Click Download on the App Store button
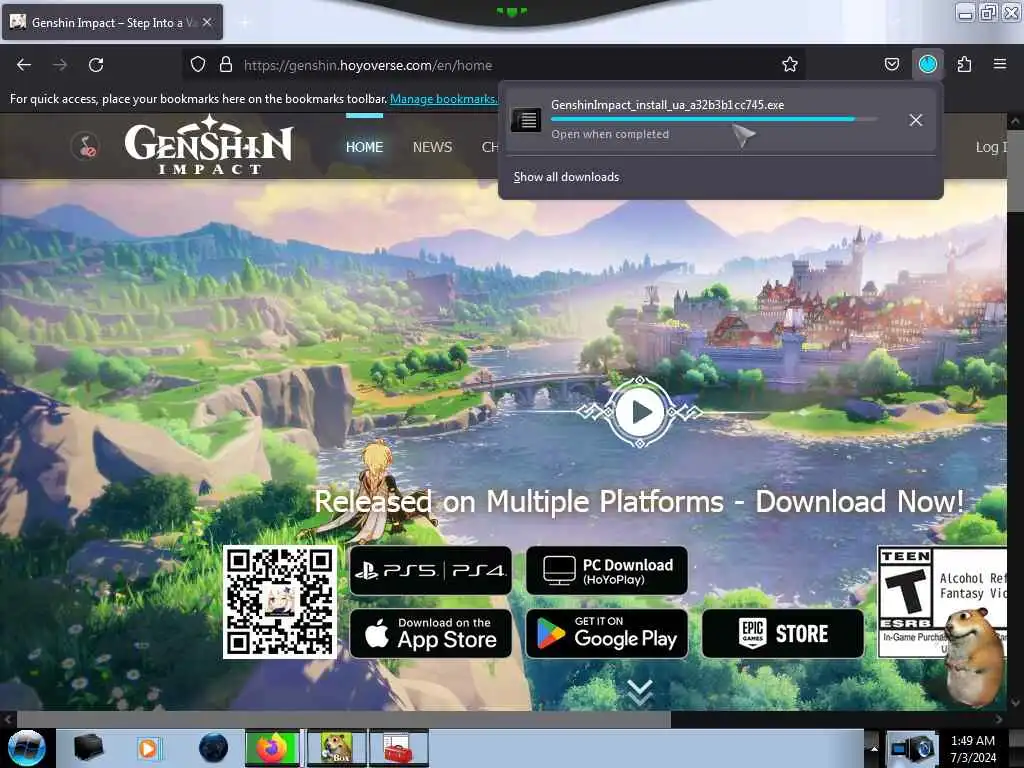The width and height of the screenshot is (1024, 768). [x=430, y=633]
